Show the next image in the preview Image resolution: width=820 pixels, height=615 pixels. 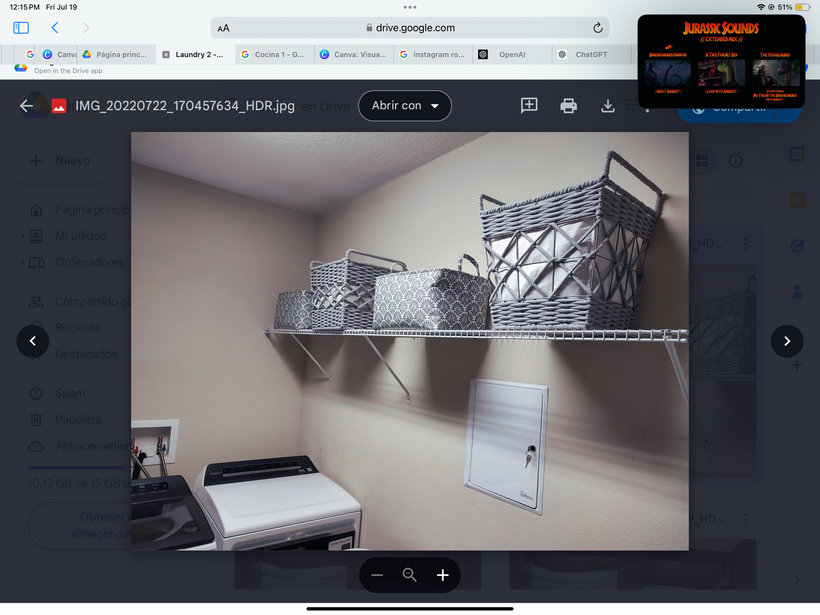(787, 341)
